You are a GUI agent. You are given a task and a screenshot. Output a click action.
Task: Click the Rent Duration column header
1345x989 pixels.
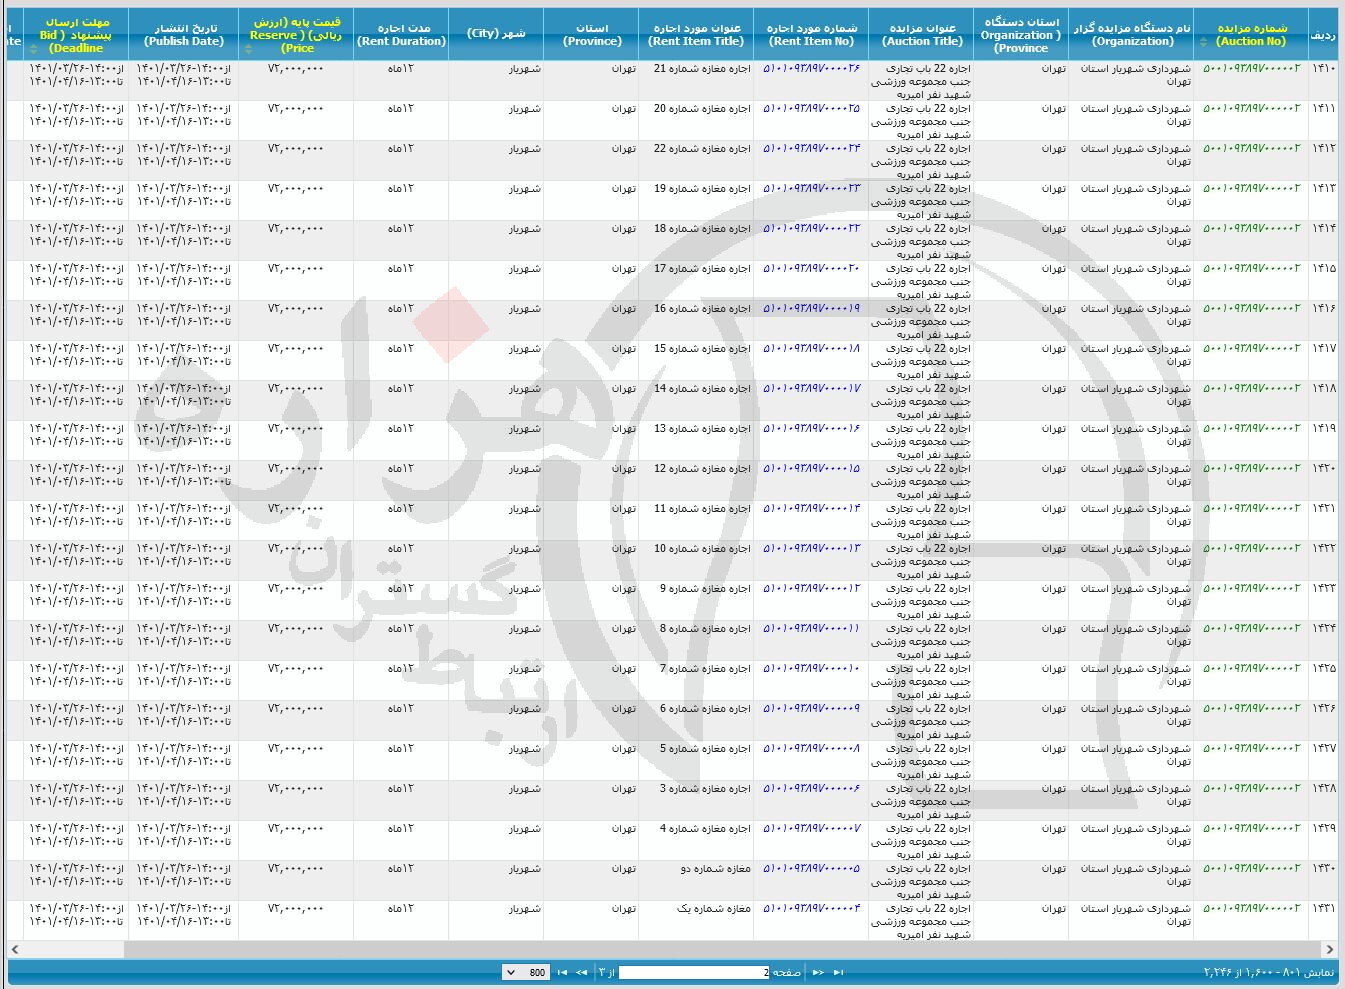(401, 35)
